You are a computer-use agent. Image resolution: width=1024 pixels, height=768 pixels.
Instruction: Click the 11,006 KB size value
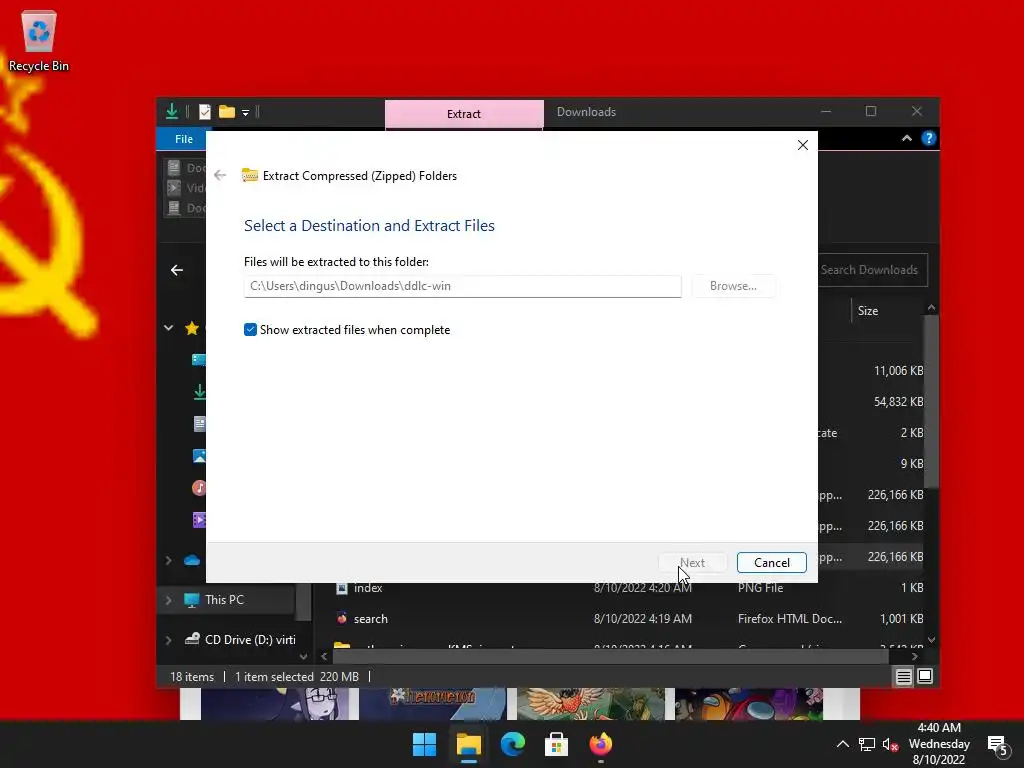[898, 370]
